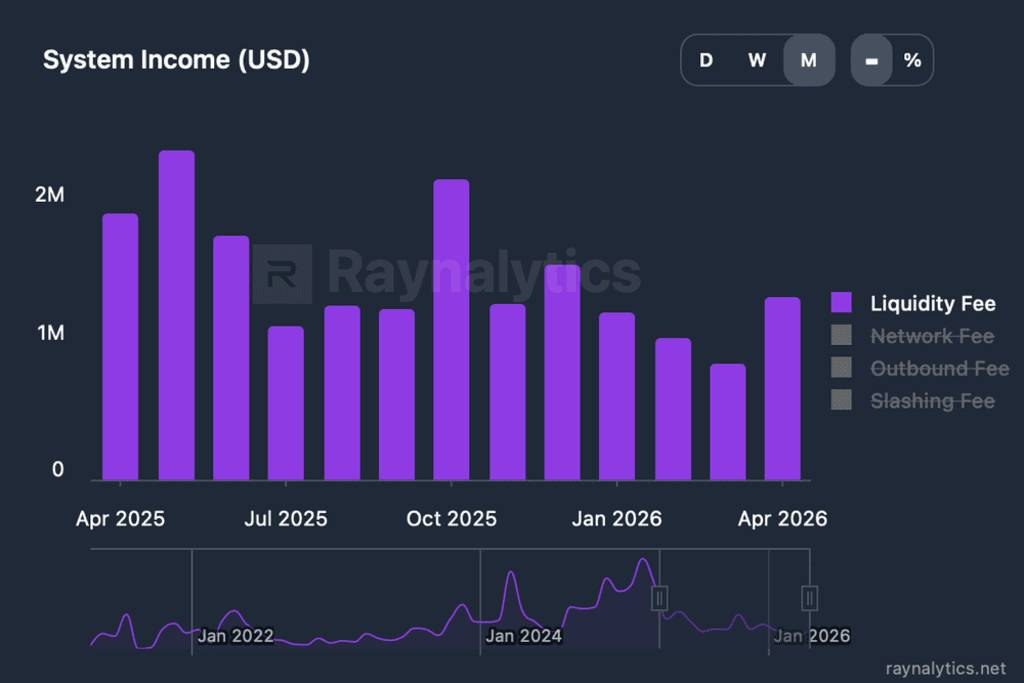Toggle absolute value mode dash button

tap(871, 60)
